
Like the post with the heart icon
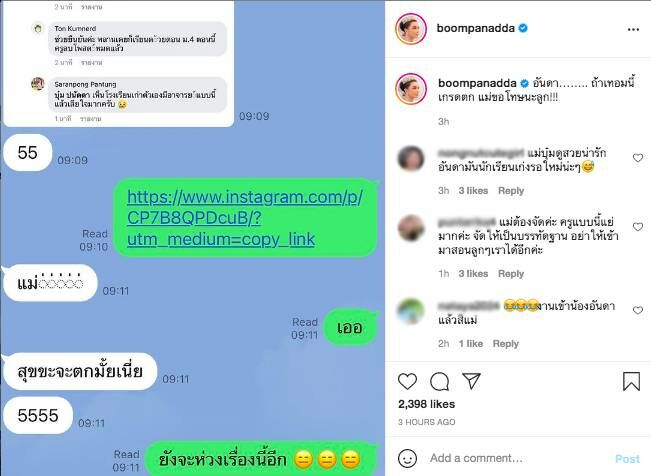(x=407, y=381)
